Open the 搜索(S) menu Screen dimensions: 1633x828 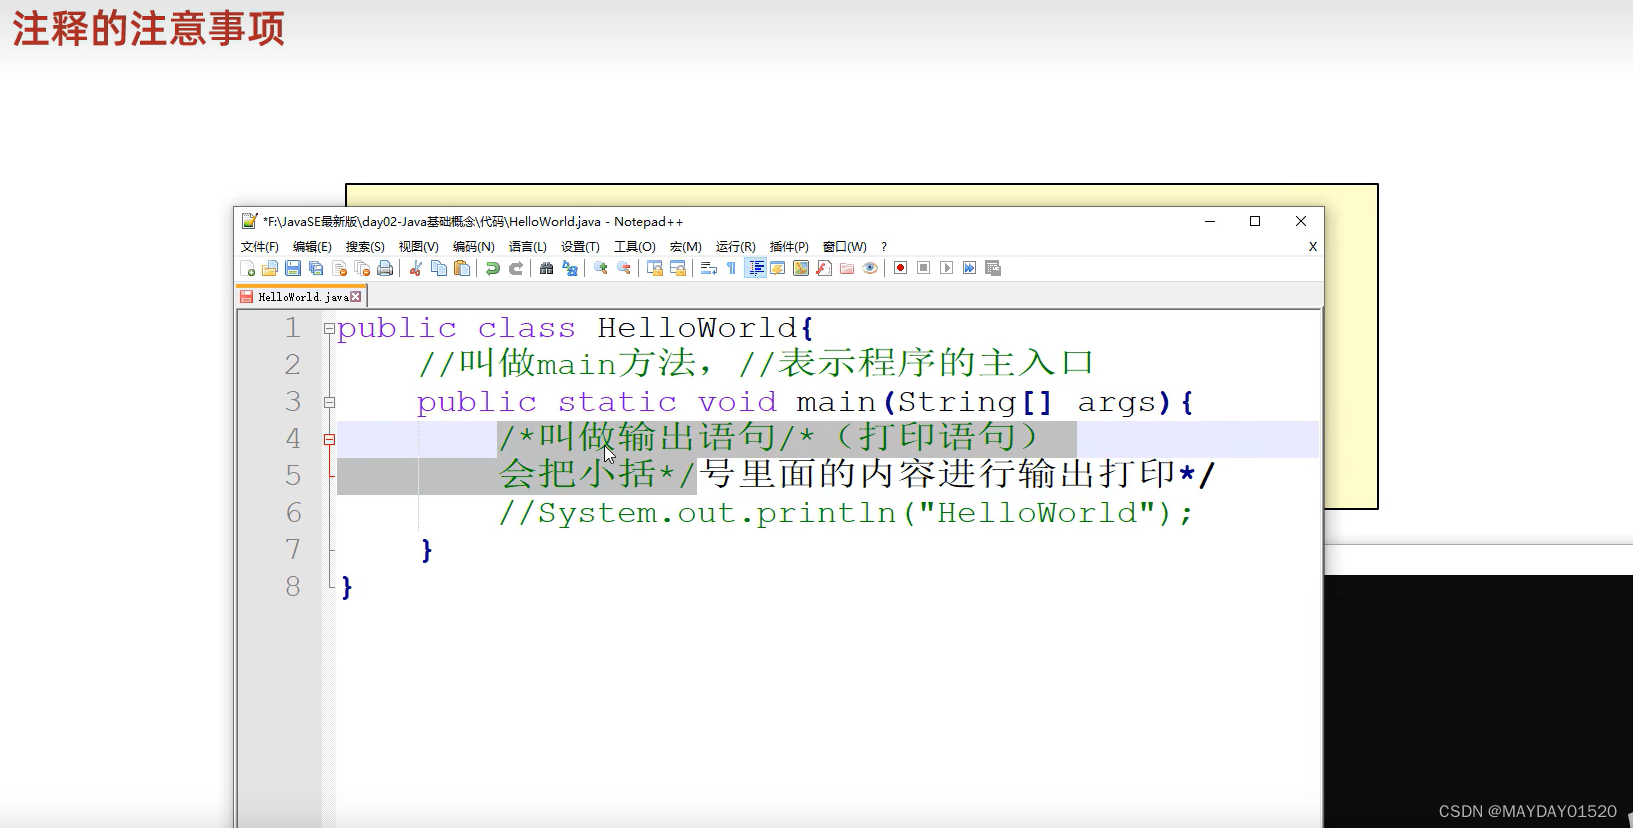click(365, 247)
